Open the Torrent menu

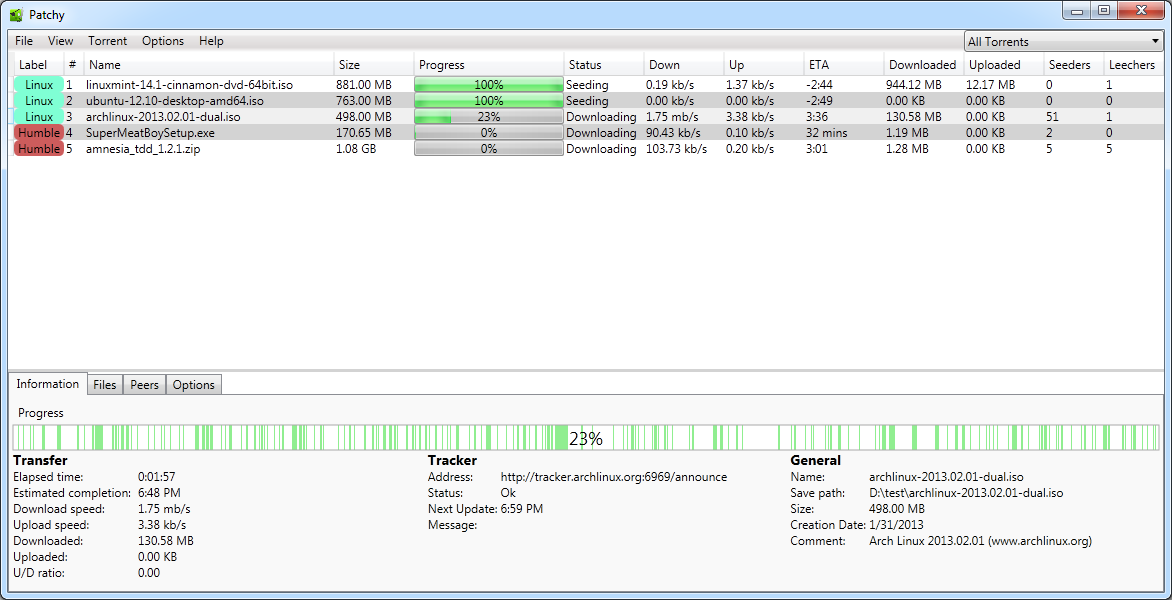pos(107,41)
